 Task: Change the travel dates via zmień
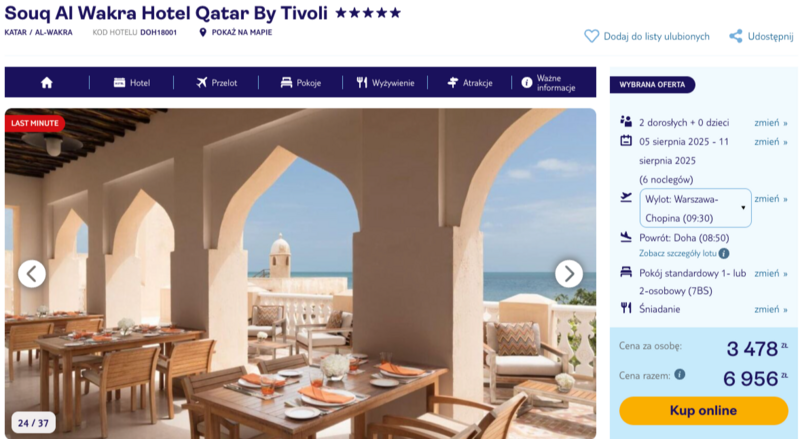[770, 141]
